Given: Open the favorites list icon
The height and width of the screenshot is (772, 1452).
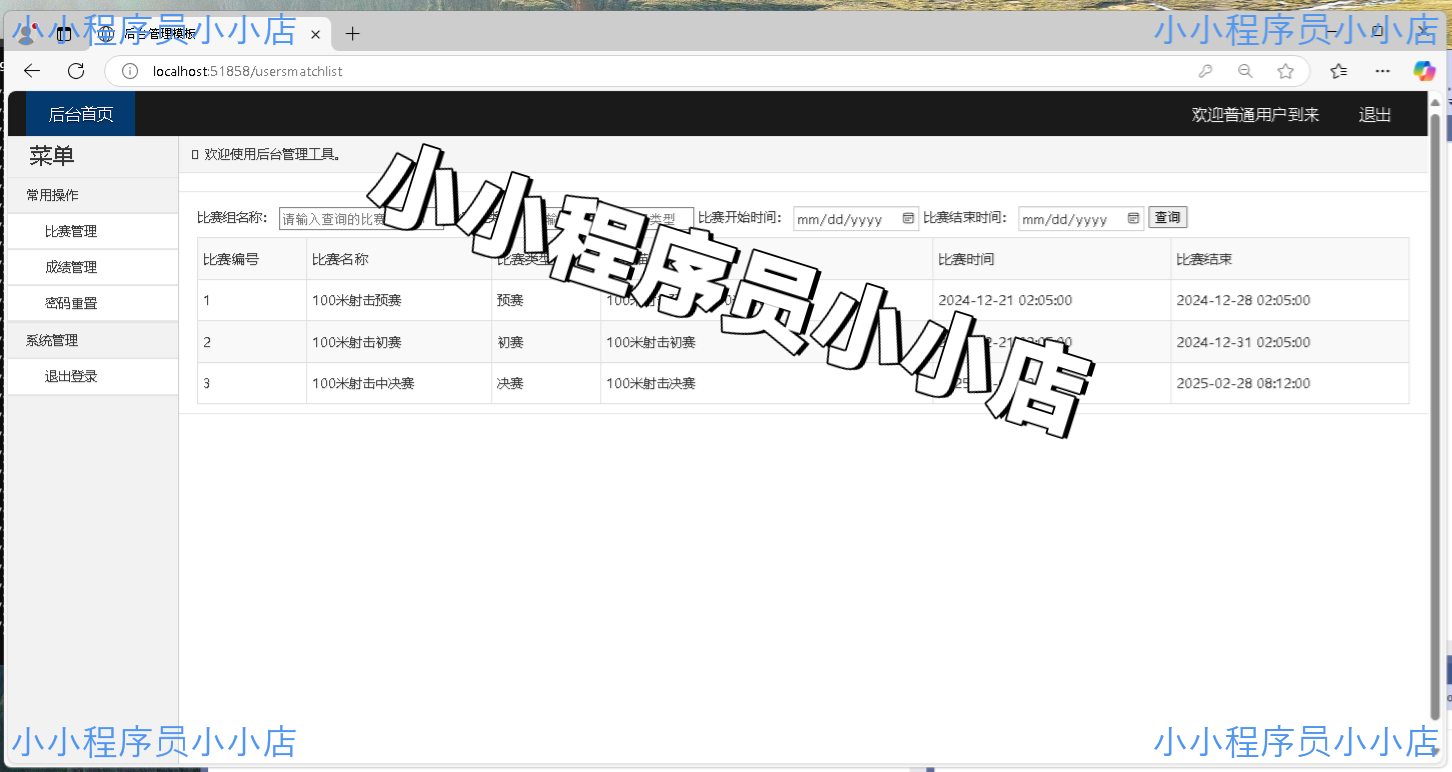Looking at the screenshot, I should click(1339, 71).
